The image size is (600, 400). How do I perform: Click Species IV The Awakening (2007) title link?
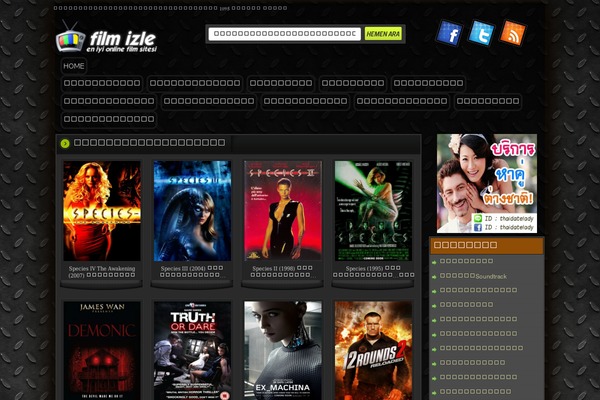point(102,272)
